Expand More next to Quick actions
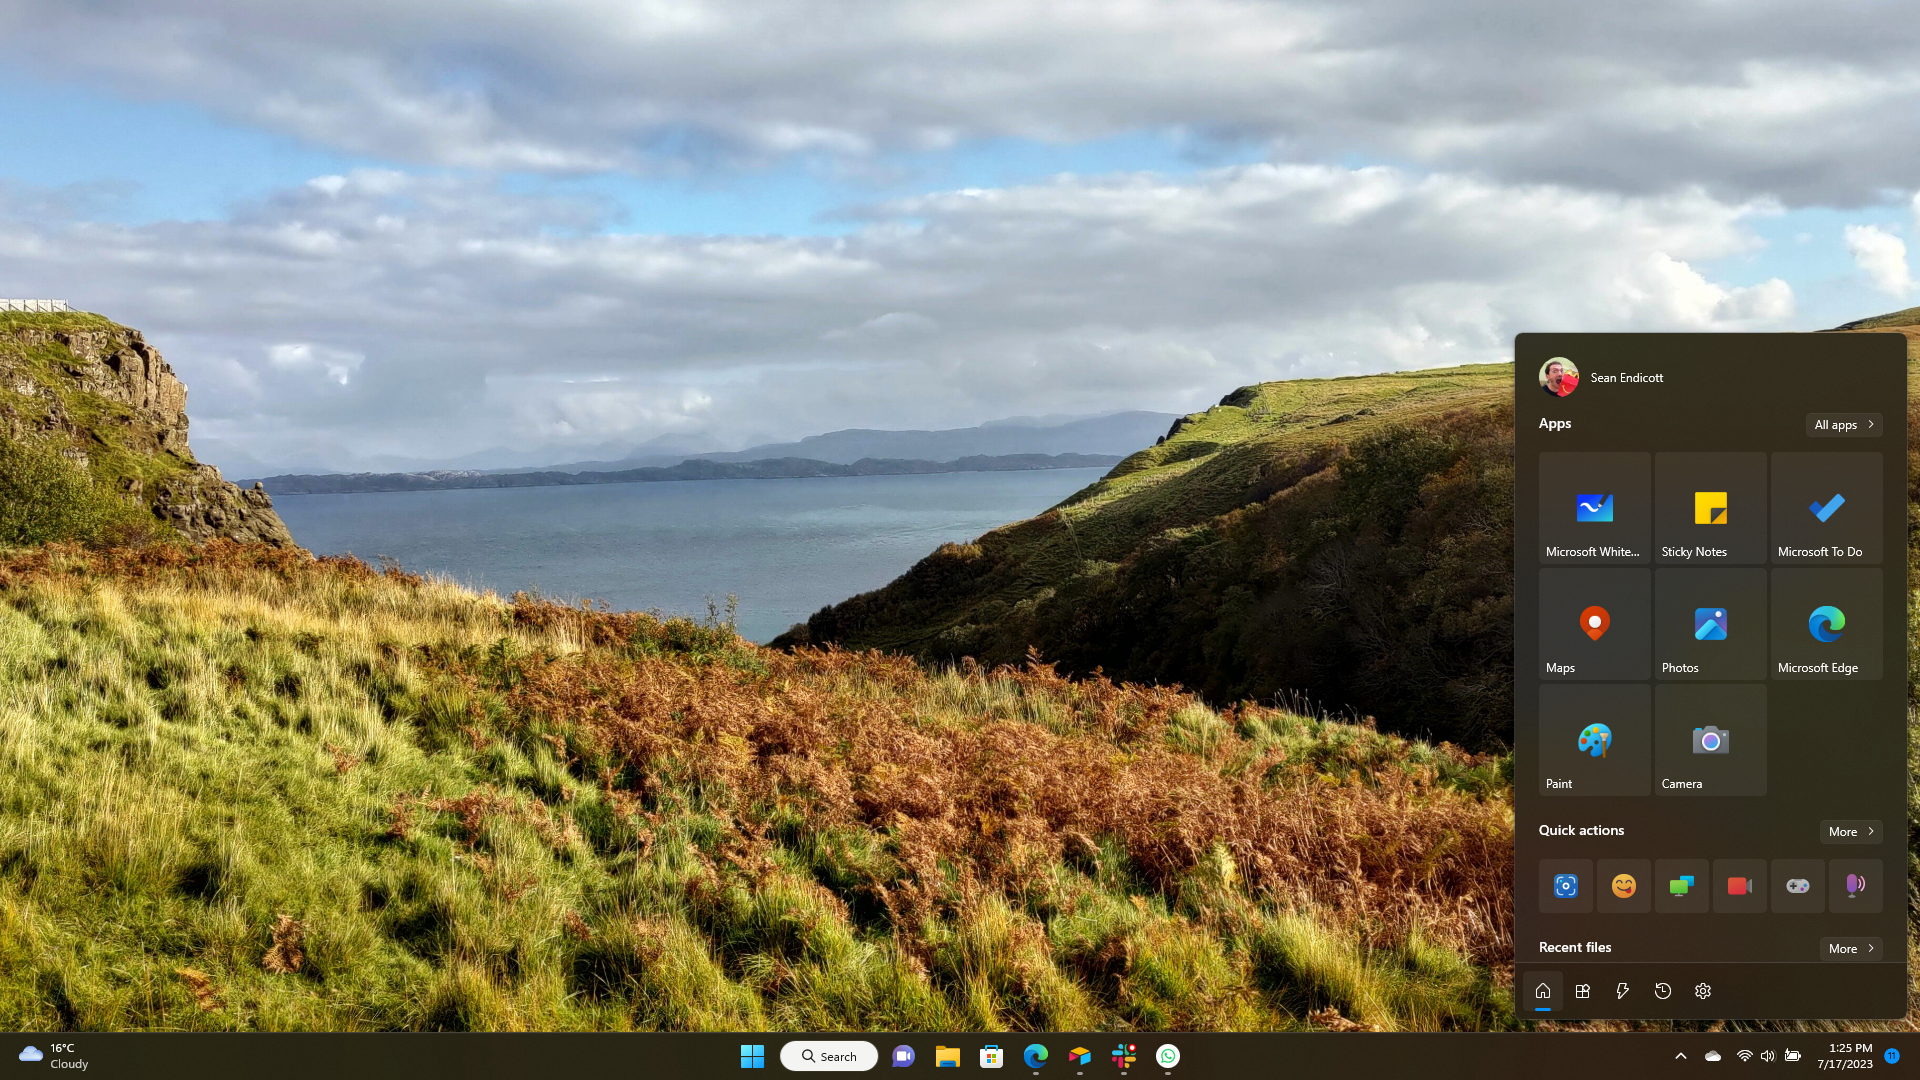 pyautogui.click(x=1850, y=832)
